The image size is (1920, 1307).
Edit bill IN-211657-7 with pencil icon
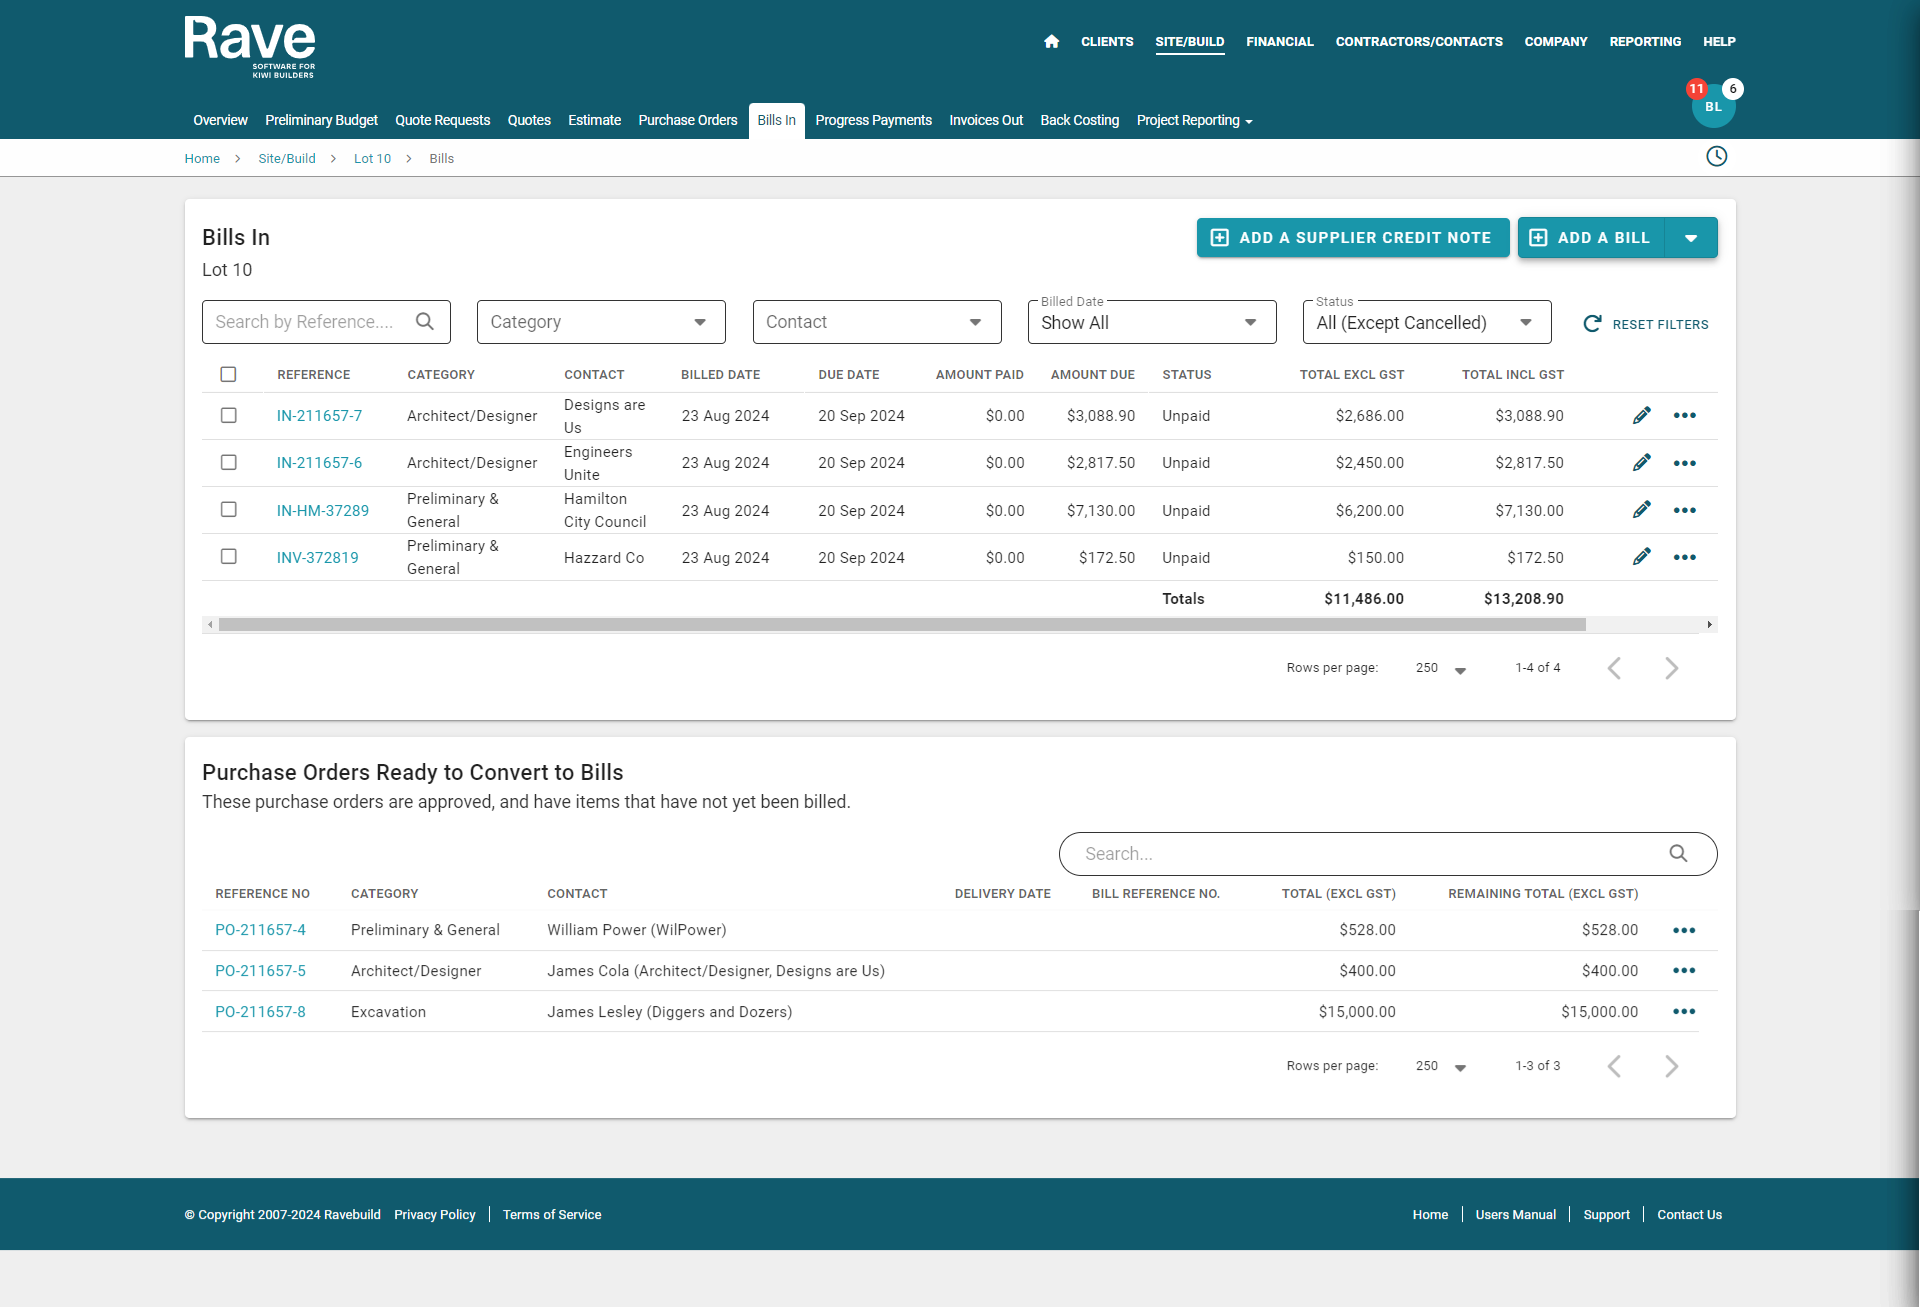[x=1641, y=416]
